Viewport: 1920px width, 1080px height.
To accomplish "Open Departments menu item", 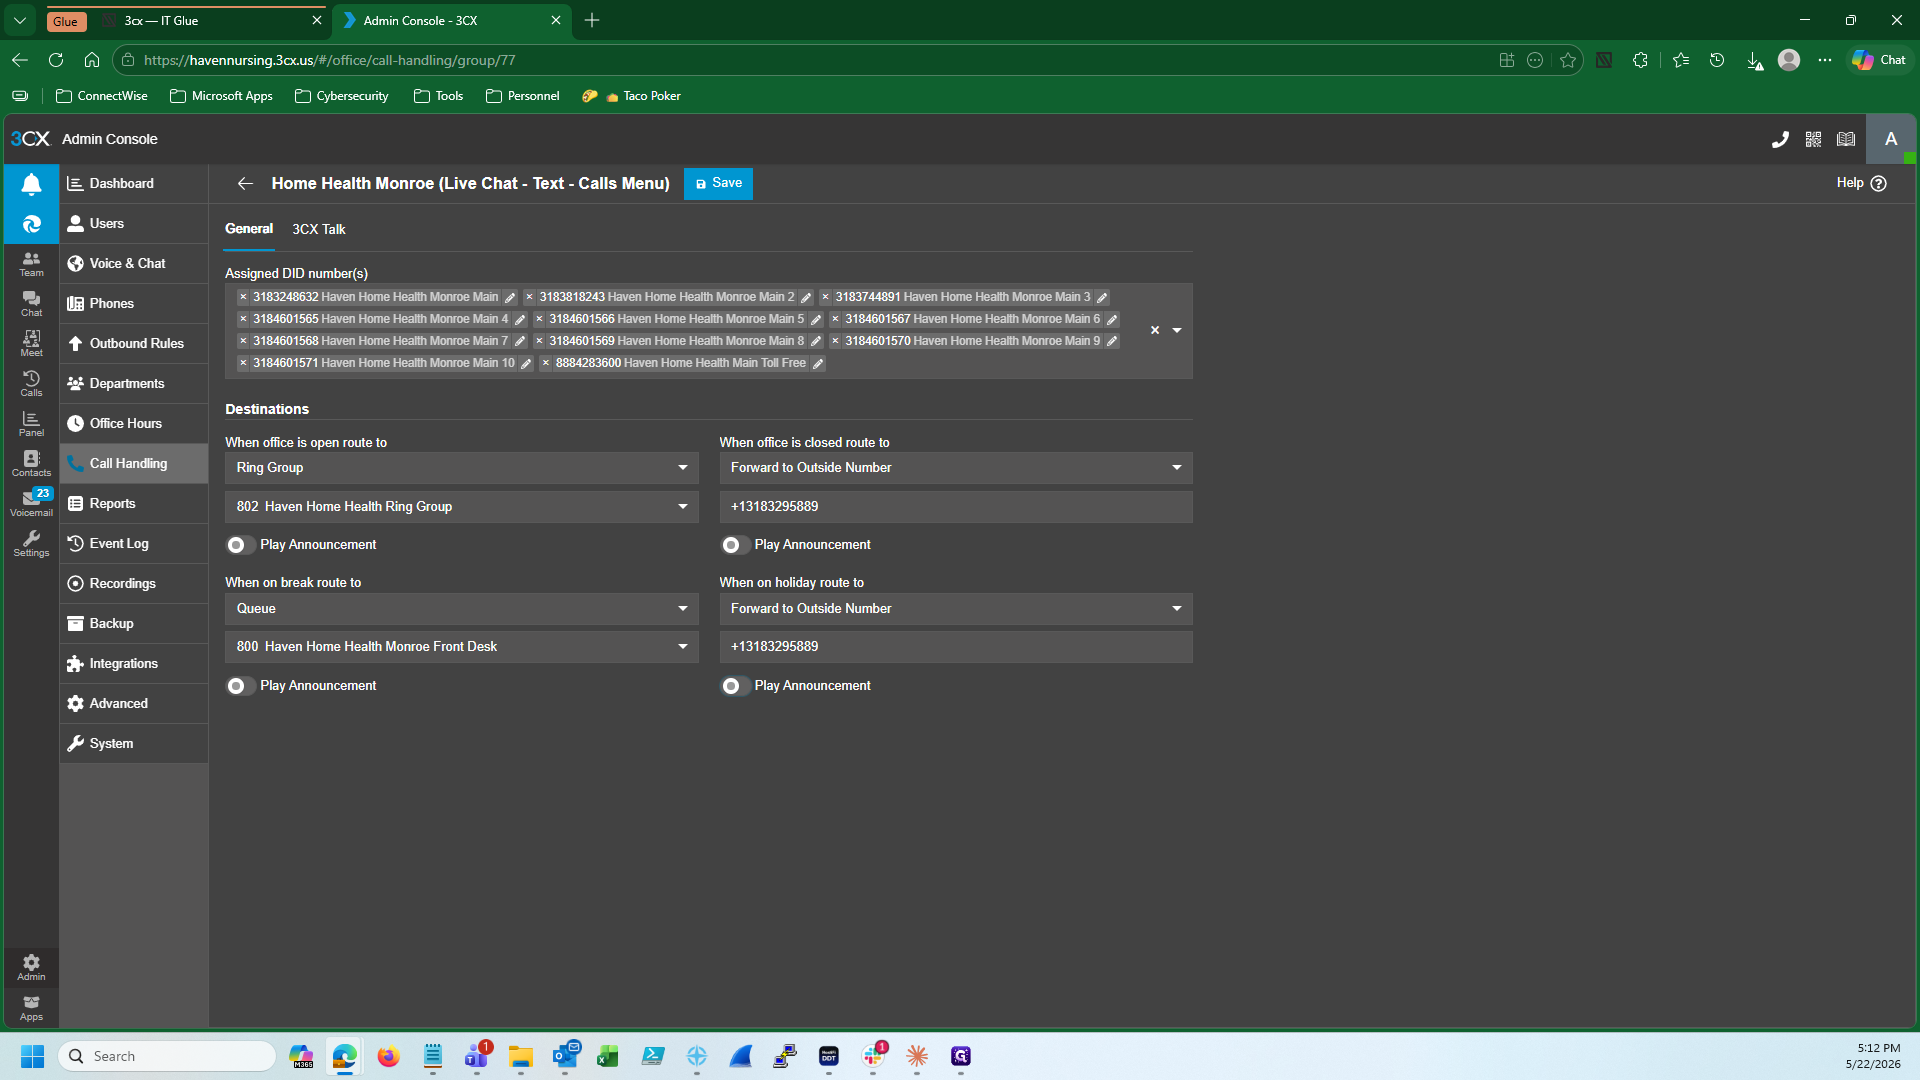I will [x=134, y=384].
